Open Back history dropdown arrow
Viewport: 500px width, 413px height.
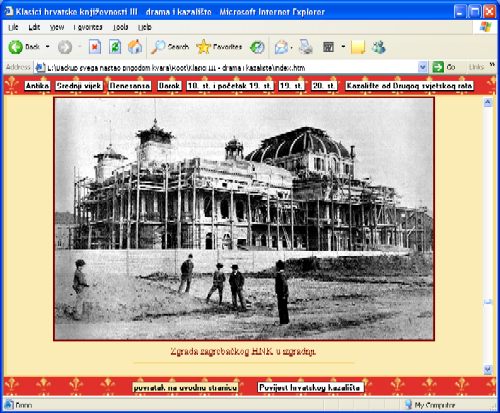pos(47,47)
